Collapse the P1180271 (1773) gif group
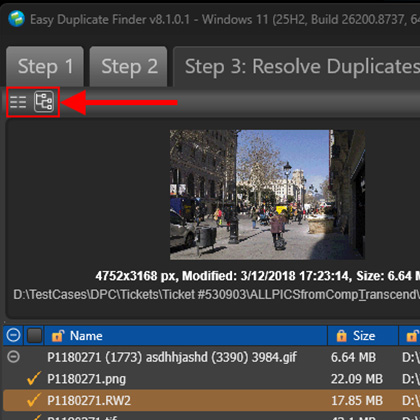The height and width of the screenshot is (420, 420). (x=13, y=357)
